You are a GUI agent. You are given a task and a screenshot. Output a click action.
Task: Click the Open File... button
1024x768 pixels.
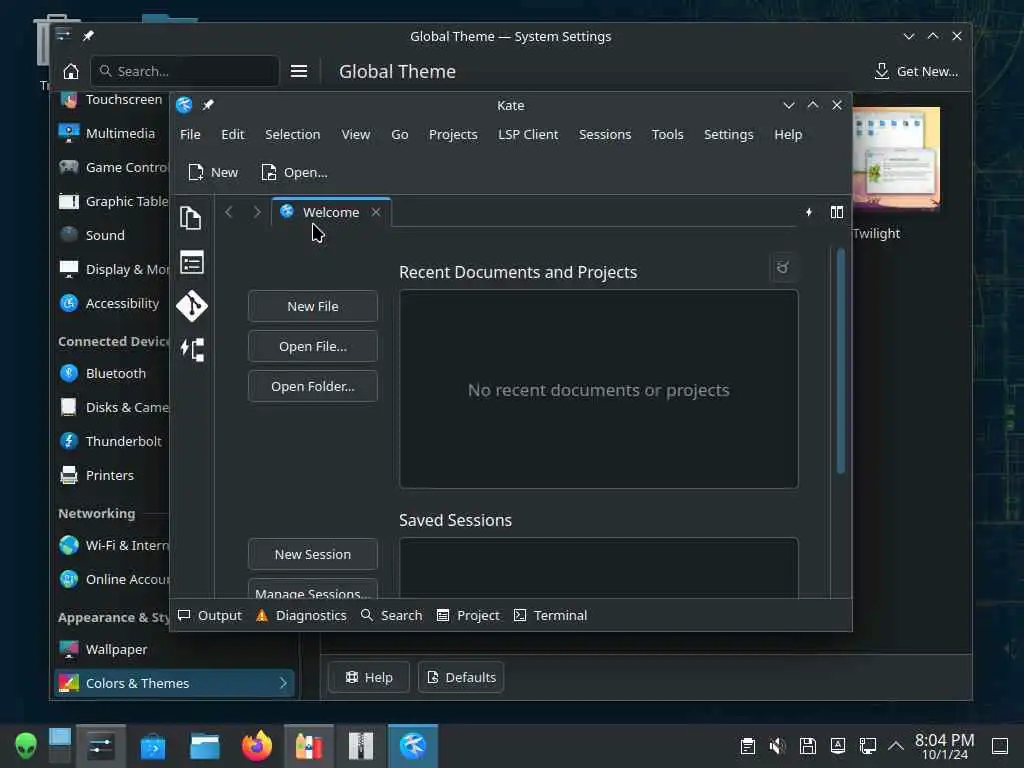[313, 346]
